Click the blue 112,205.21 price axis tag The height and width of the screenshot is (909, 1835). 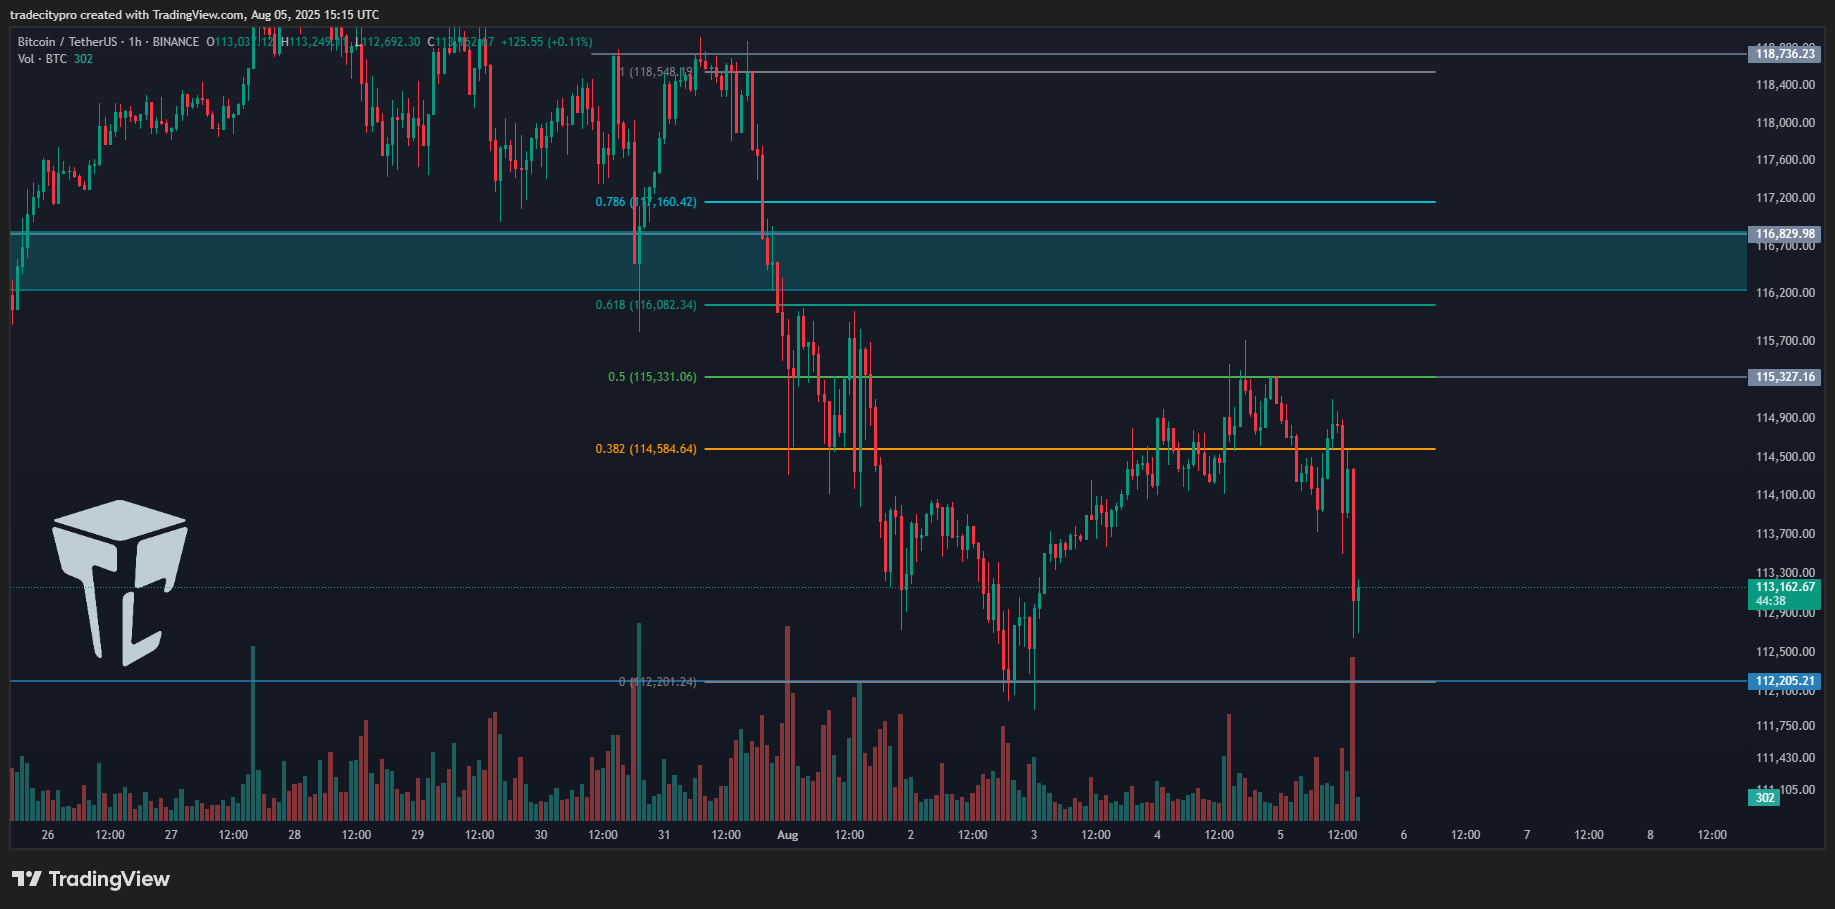click(x=1784, y=681)
